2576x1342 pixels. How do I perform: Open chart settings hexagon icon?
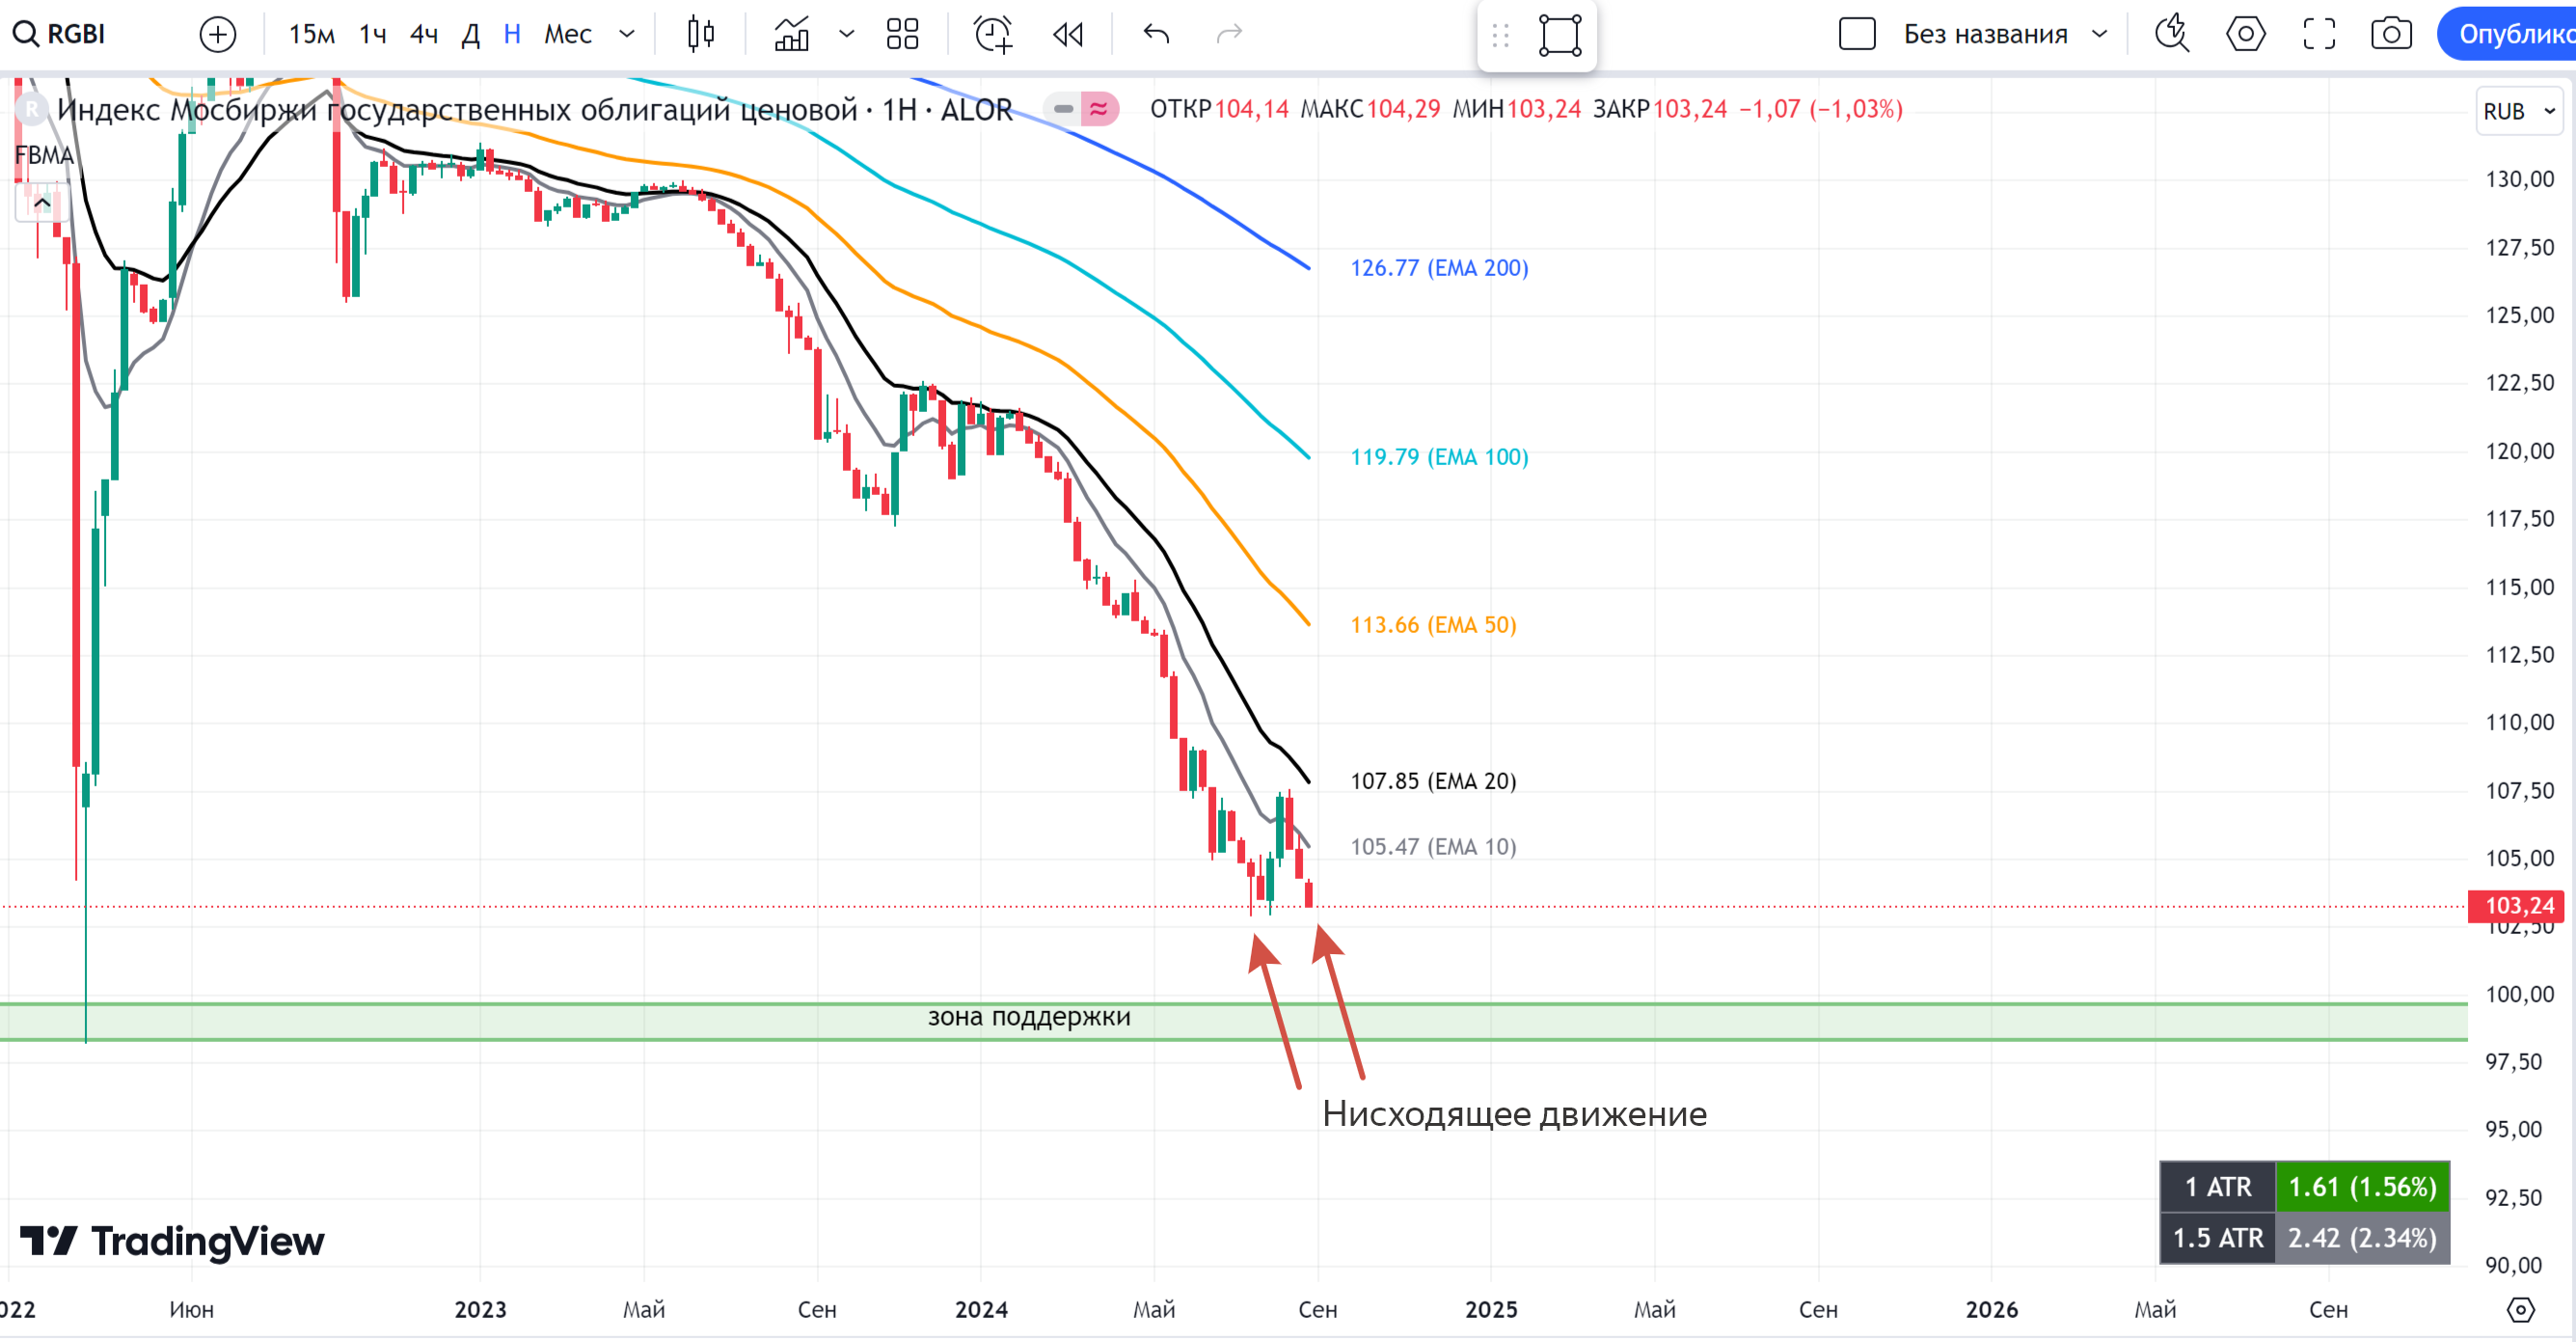click(2245, 34)
